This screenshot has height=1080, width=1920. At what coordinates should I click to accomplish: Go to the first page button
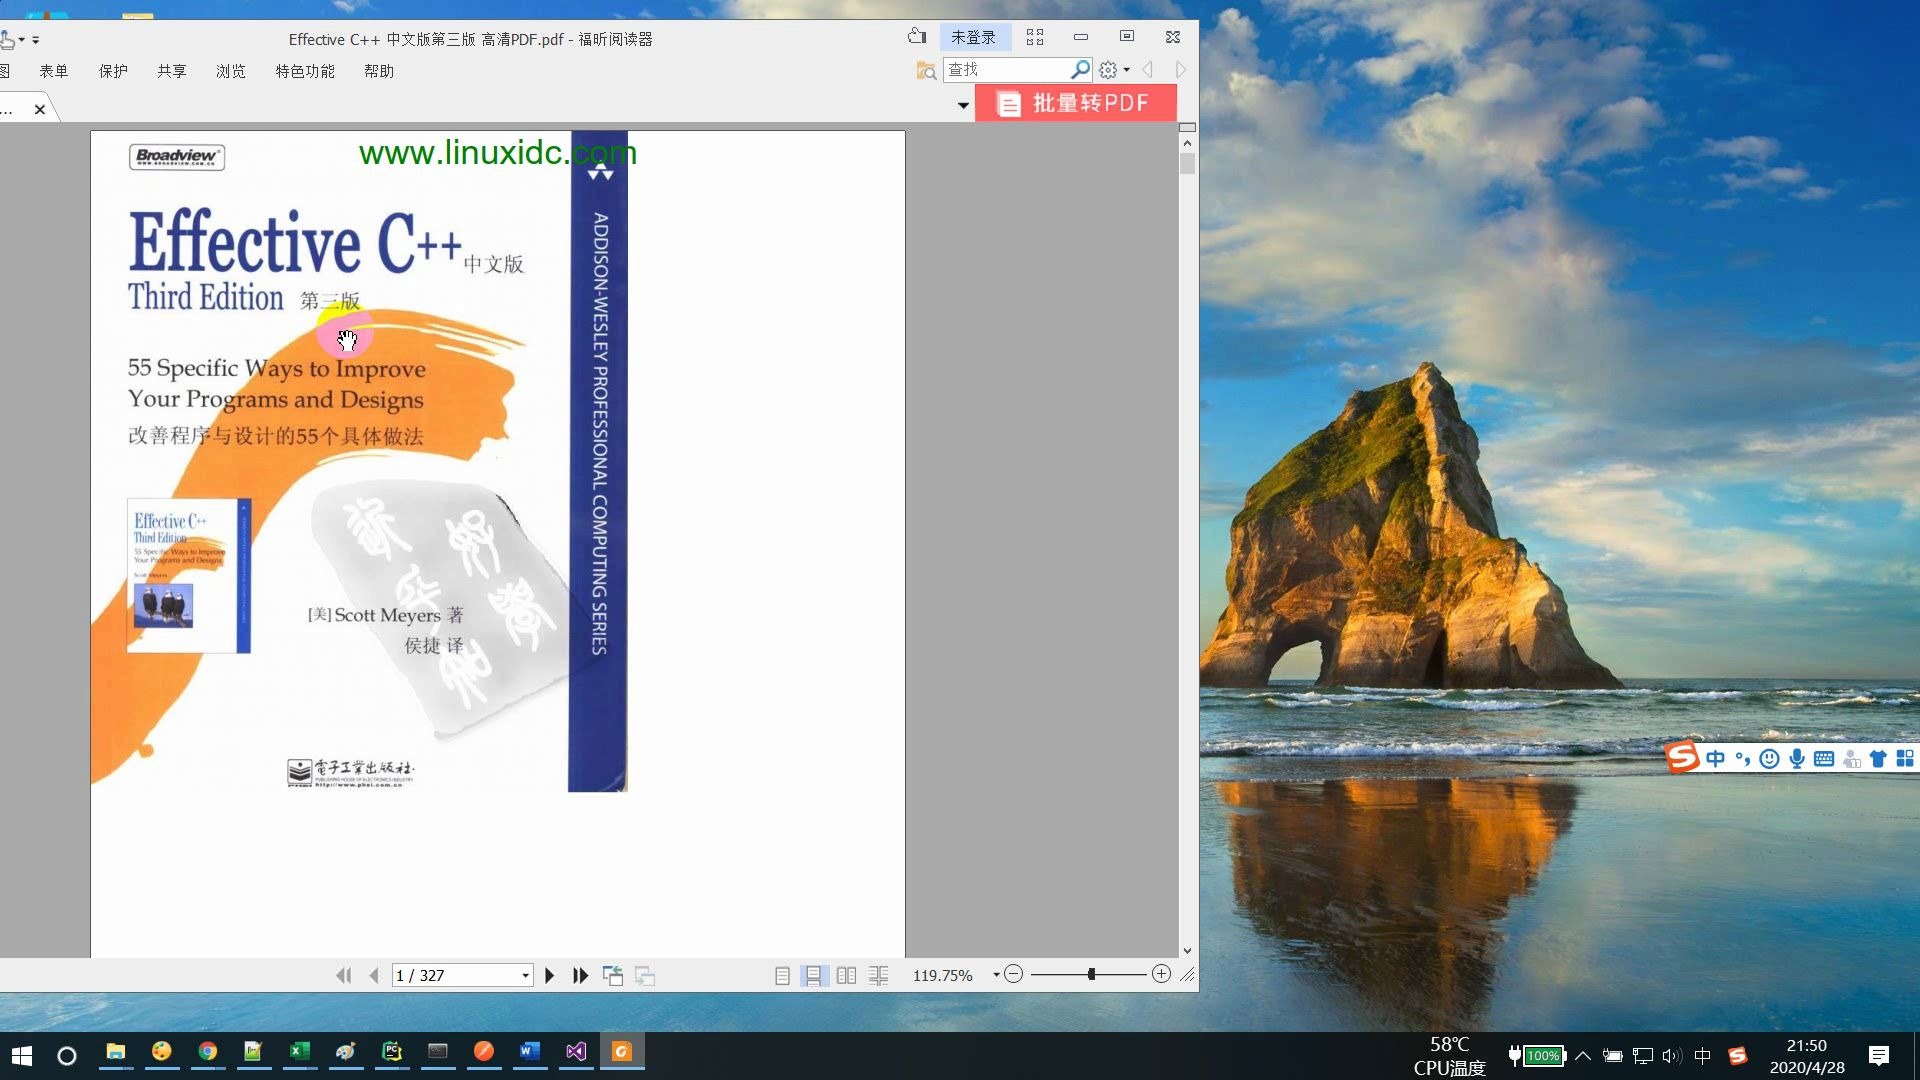click(343, 975)
